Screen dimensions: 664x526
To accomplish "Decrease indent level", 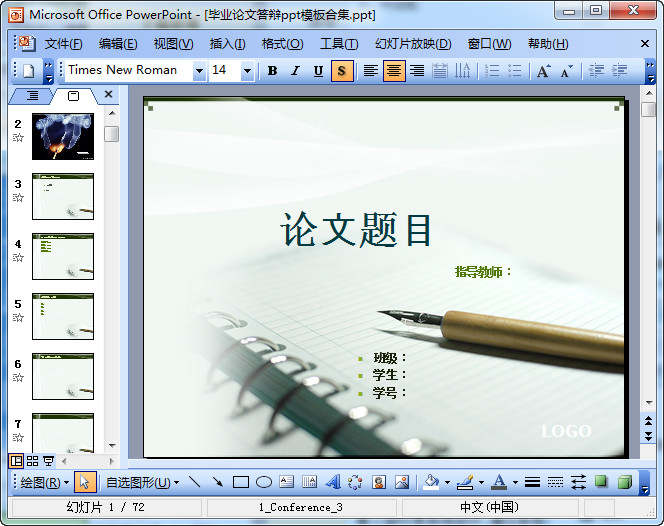I will tap(596, 71).
